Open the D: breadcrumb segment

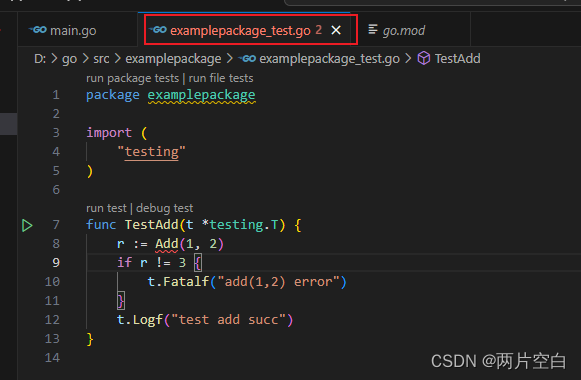click(x=40, y=59)
